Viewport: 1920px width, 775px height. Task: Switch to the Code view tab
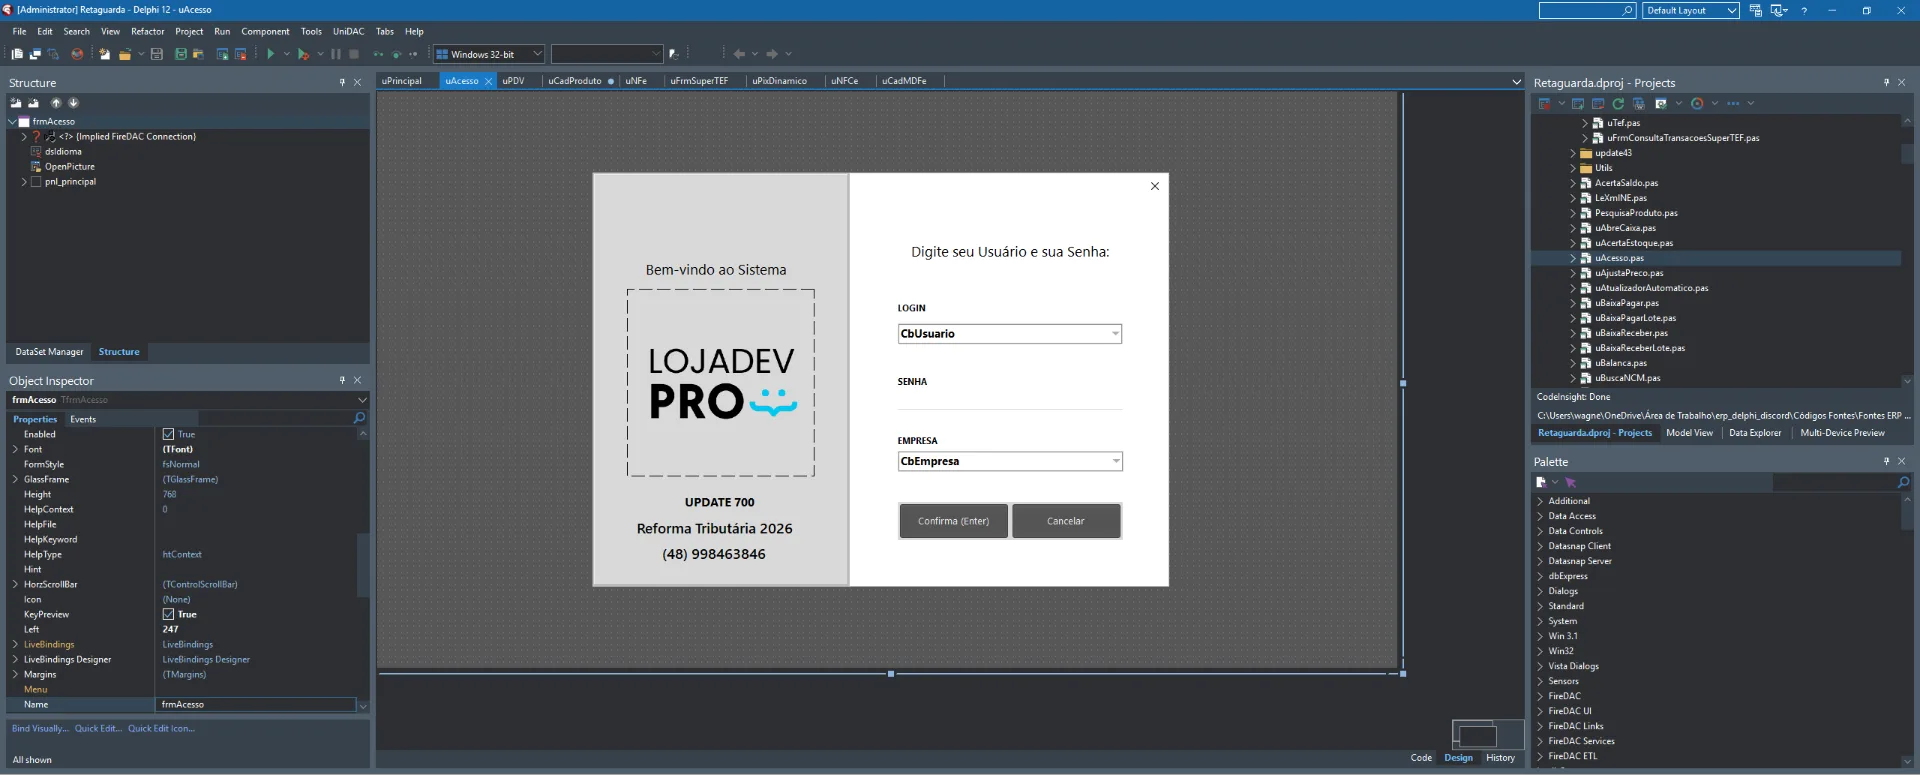click(1421, 757)
